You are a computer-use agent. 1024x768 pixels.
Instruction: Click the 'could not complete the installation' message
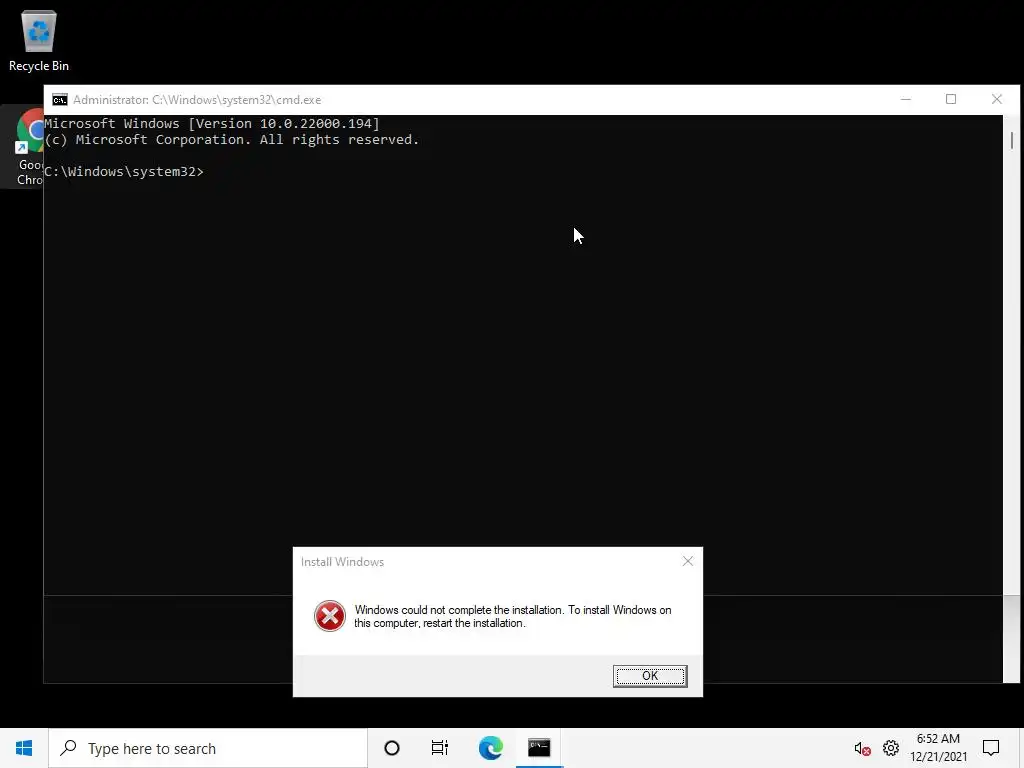click(513, 616)
